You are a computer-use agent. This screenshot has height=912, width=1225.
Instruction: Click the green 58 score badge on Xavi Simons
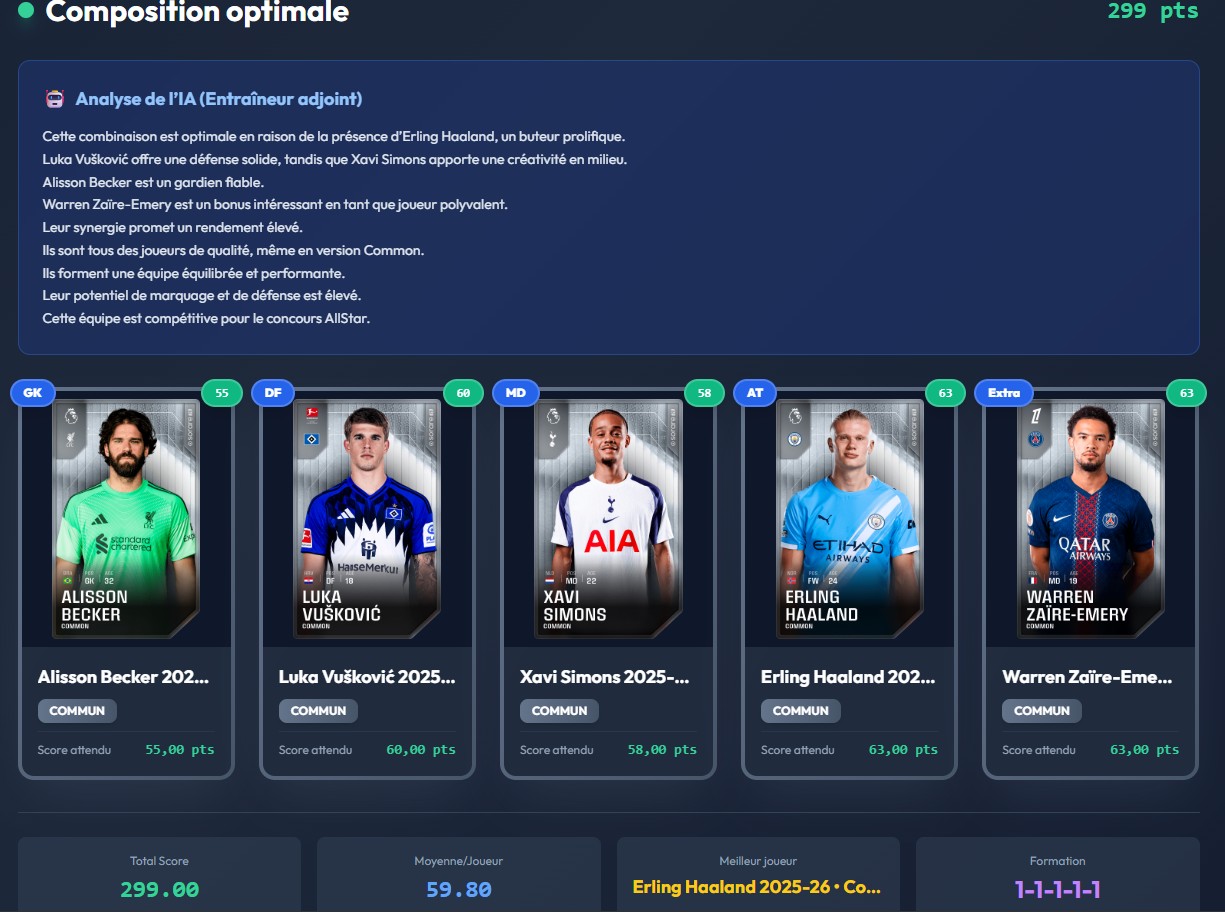704,393
